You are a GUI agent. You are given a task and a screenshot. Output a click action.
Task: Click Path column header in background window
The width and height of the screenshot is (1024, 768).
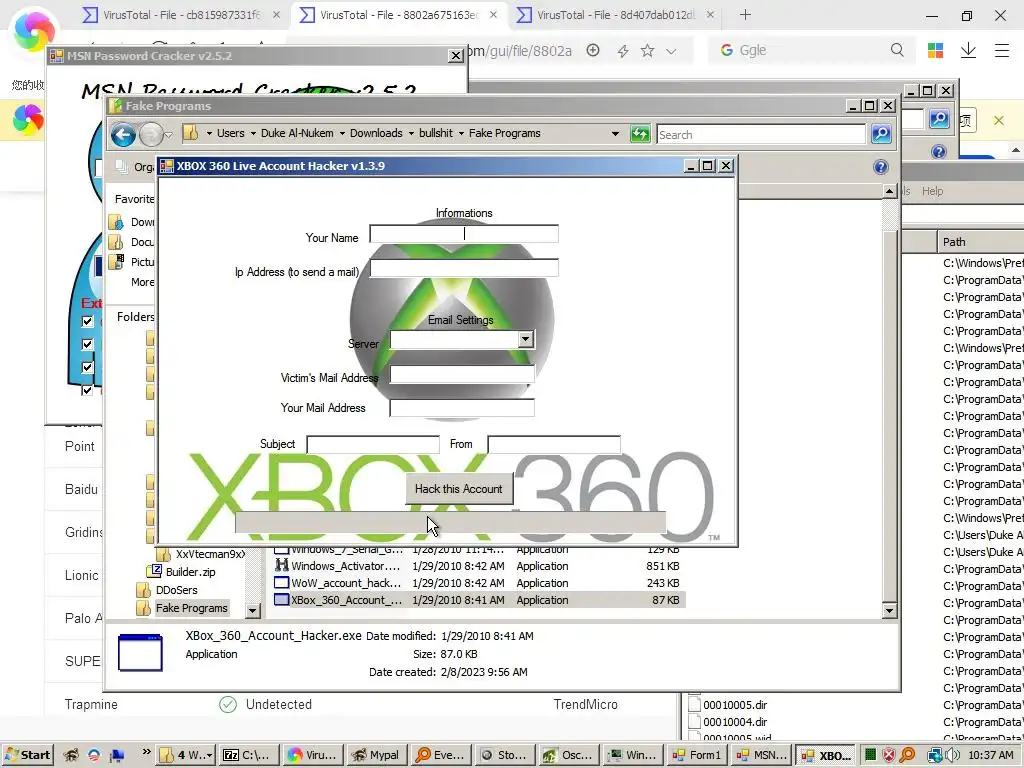tap(980, 242)
